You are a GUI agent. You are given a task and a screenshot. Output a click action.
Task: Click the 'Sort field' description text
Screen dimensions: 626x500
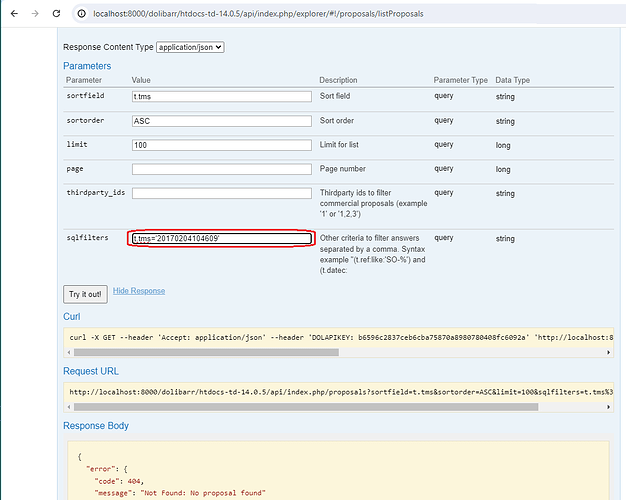click(x=335, y=96)
